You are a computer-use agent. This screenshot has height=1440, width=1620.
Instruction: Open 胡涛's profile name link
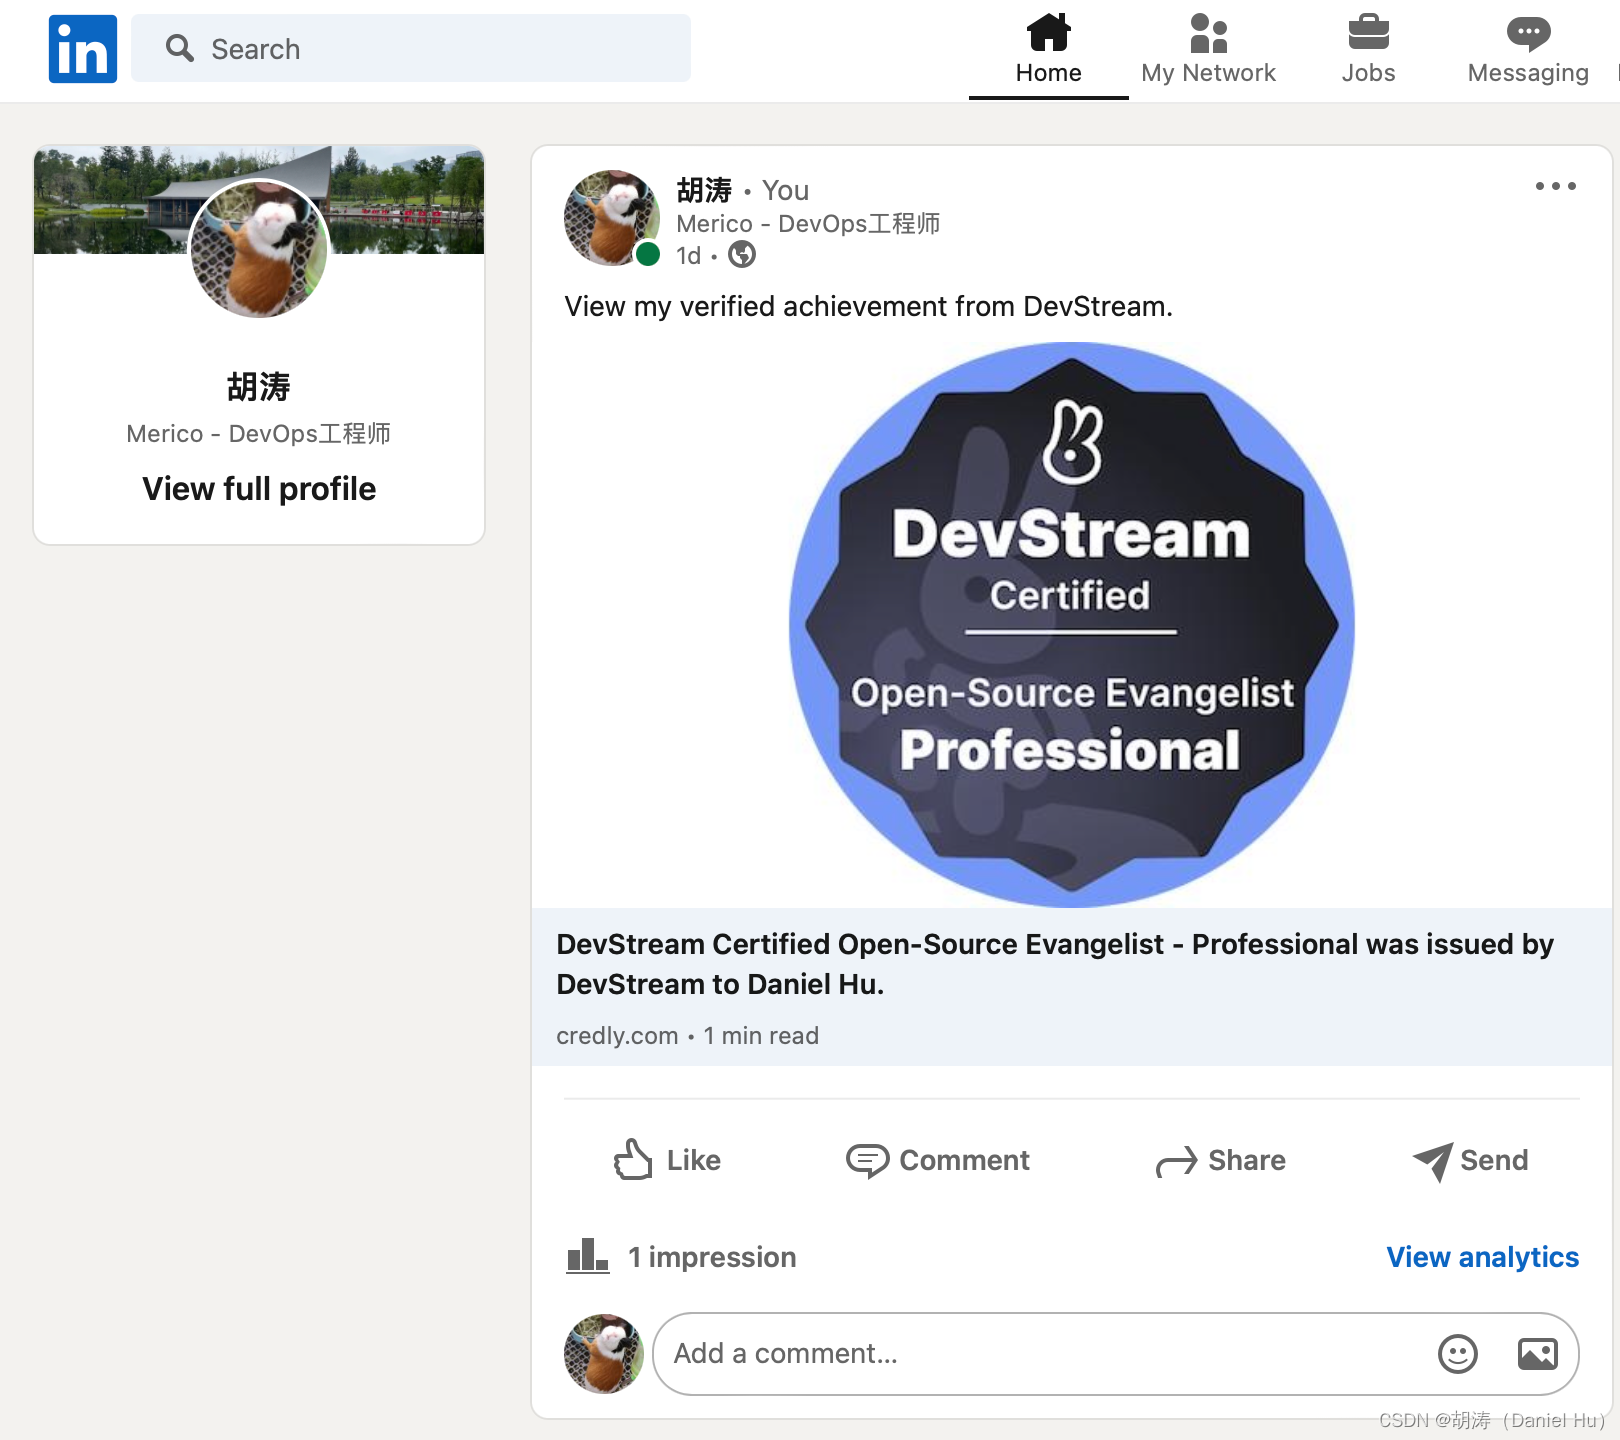point(702,190)
